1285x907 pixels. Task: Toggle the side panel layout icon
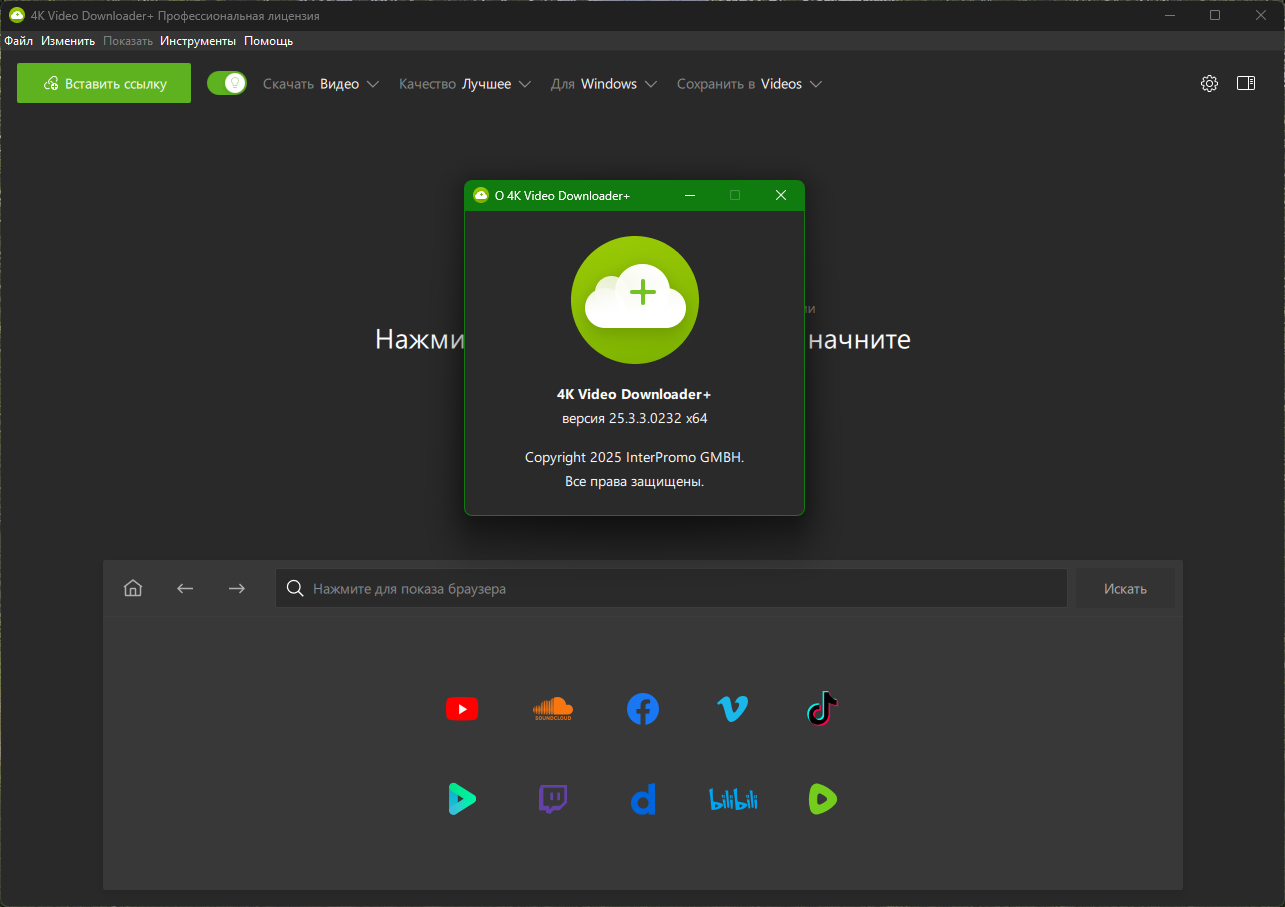1246,84
